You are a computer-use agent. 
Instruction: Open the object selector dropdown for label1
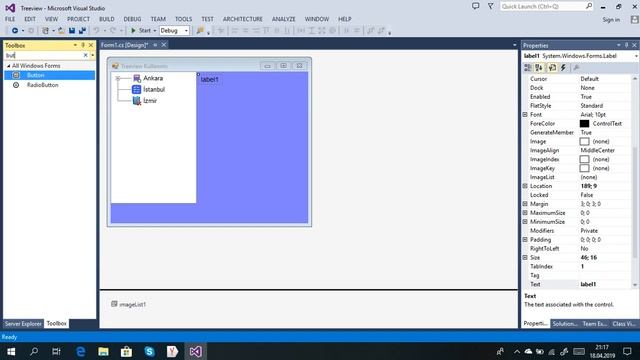pos(636,56)
